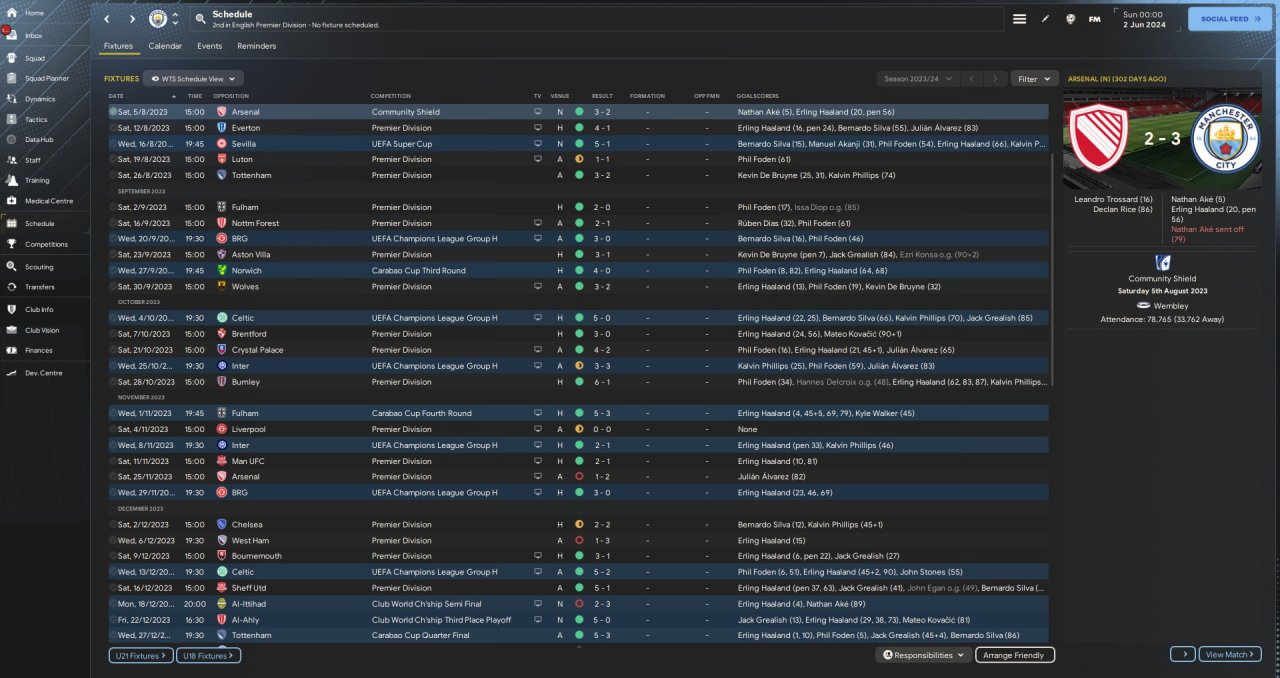
Task: Open the Scouting section
Action: pos(38,267)
